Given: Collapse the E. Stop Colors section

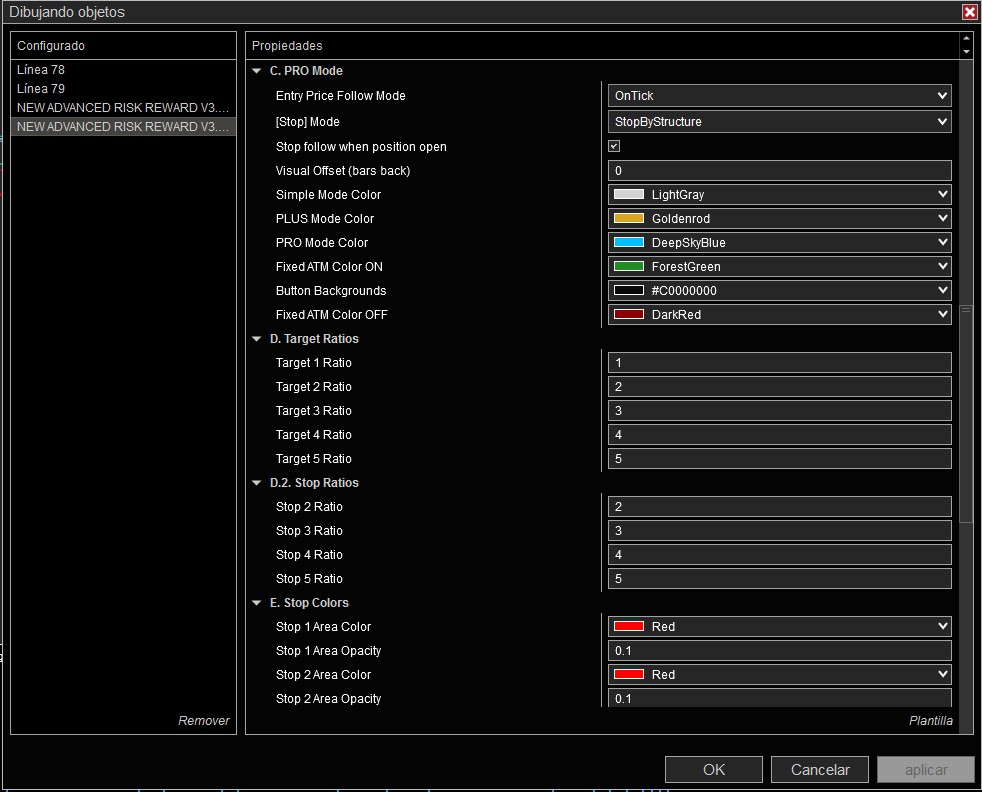Looking at the screenshot, I should 257,603.
